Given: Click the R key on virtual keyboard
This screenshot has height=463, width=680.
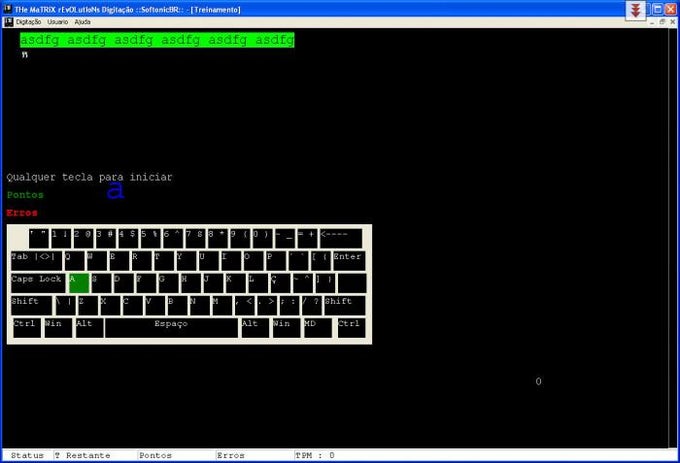Looking at the screenshot, I should 142,261.
